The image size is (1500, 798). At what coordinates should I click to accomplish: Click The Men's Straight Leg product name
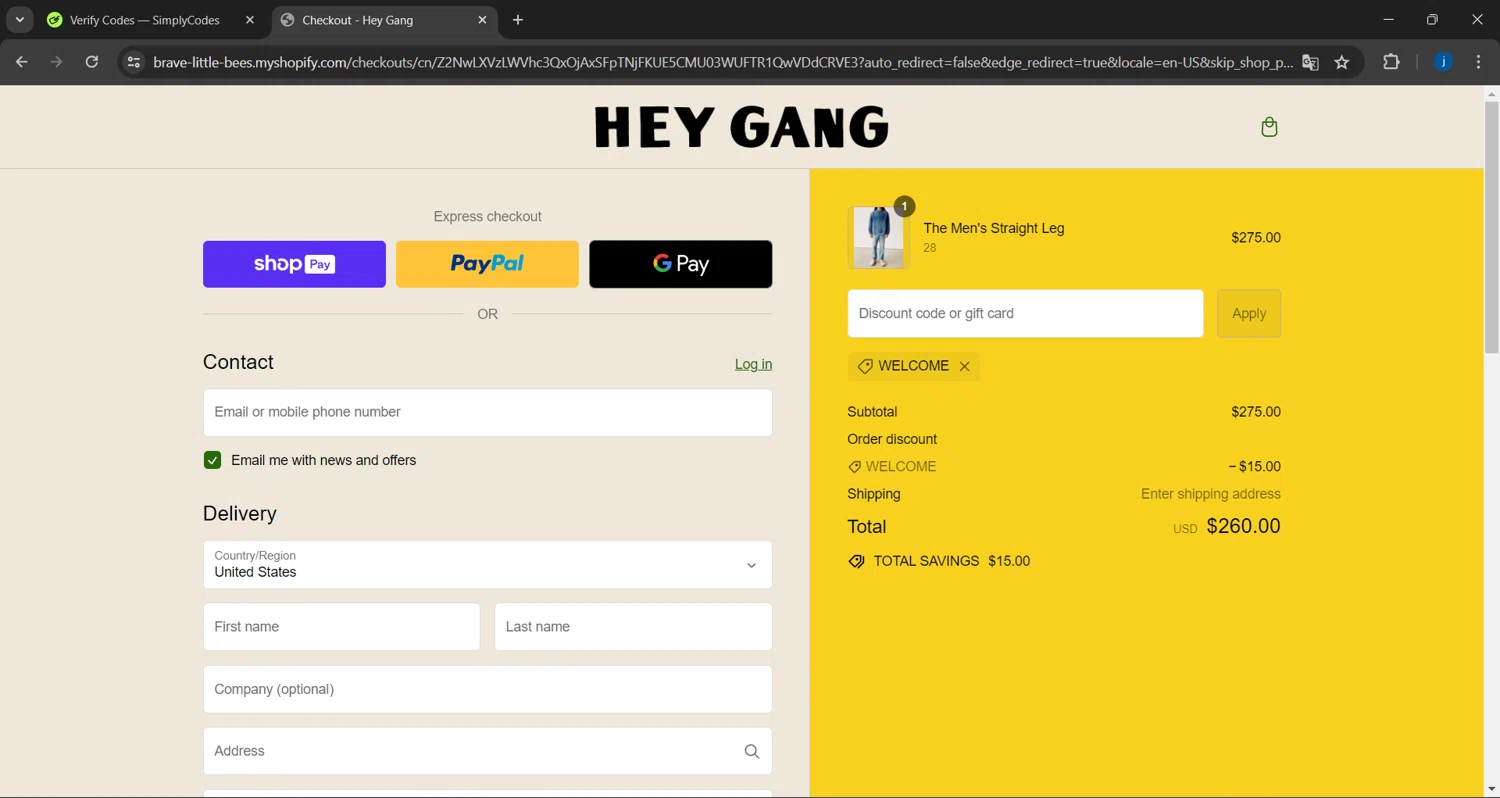click(993, 228)
